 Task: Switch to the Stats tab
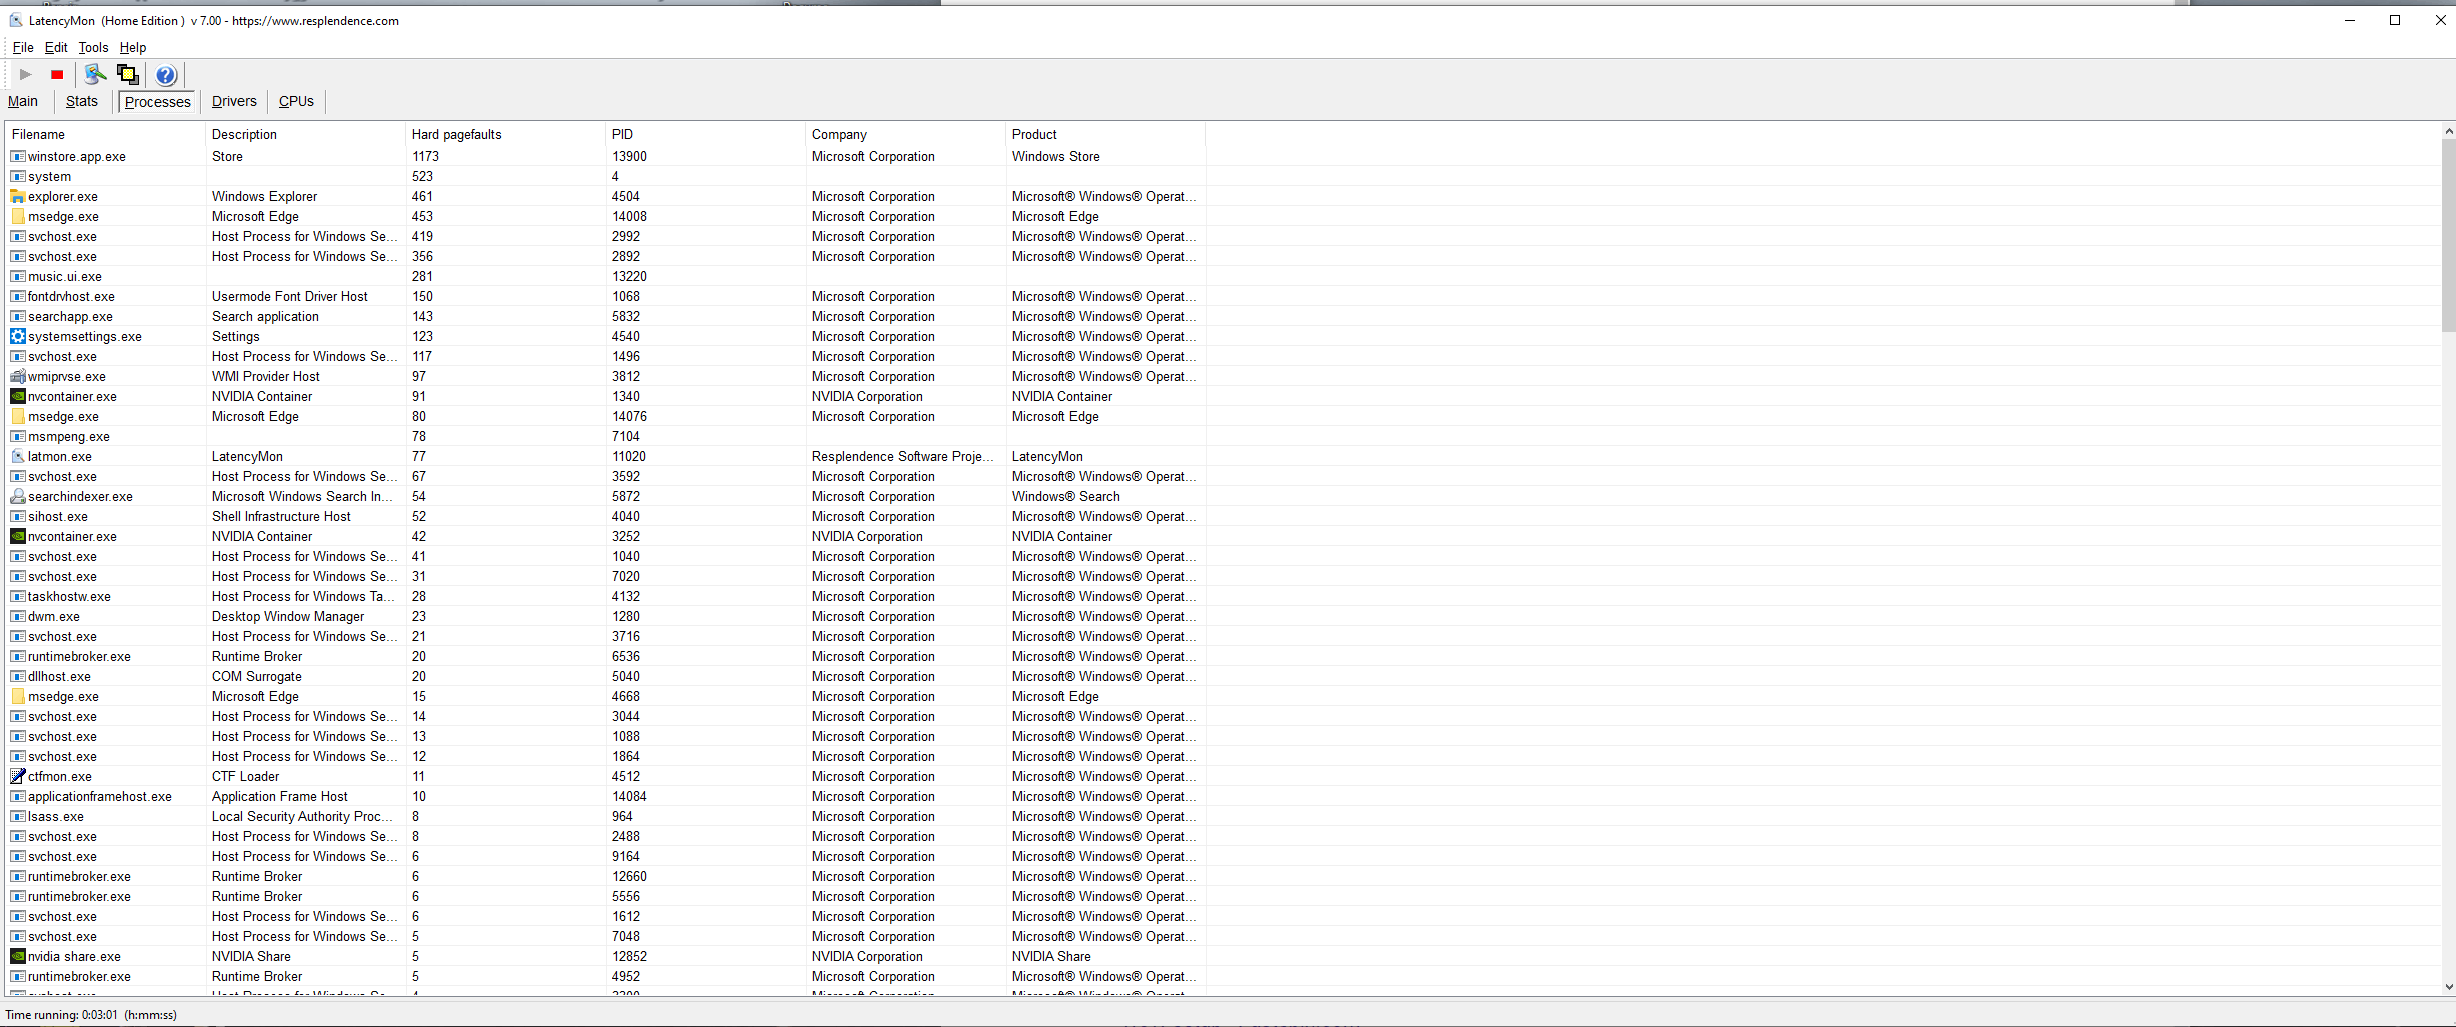point(82,101)
